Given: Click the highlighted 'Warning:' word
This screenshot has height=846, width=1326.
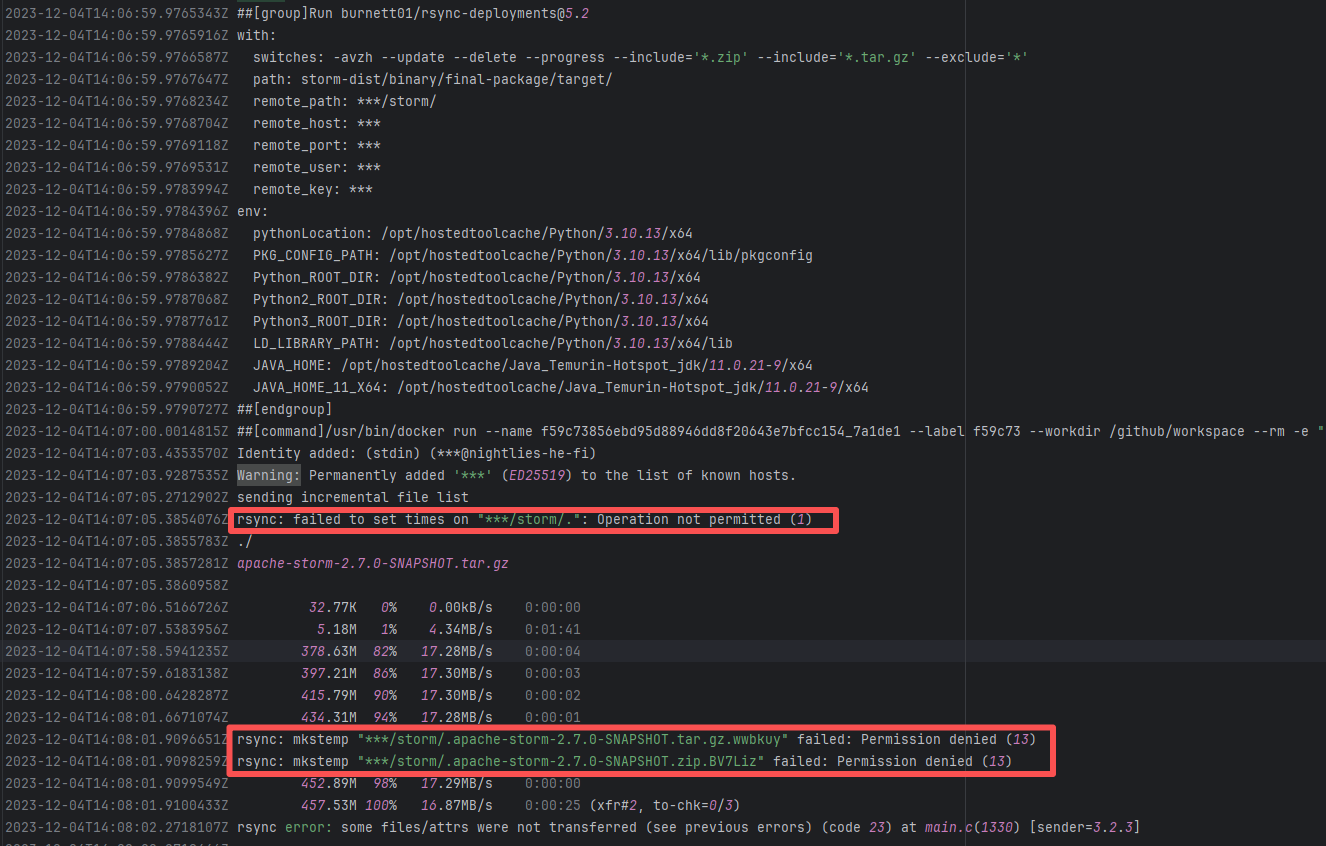Looking at the screenshot, I should [x=268, y=475].
